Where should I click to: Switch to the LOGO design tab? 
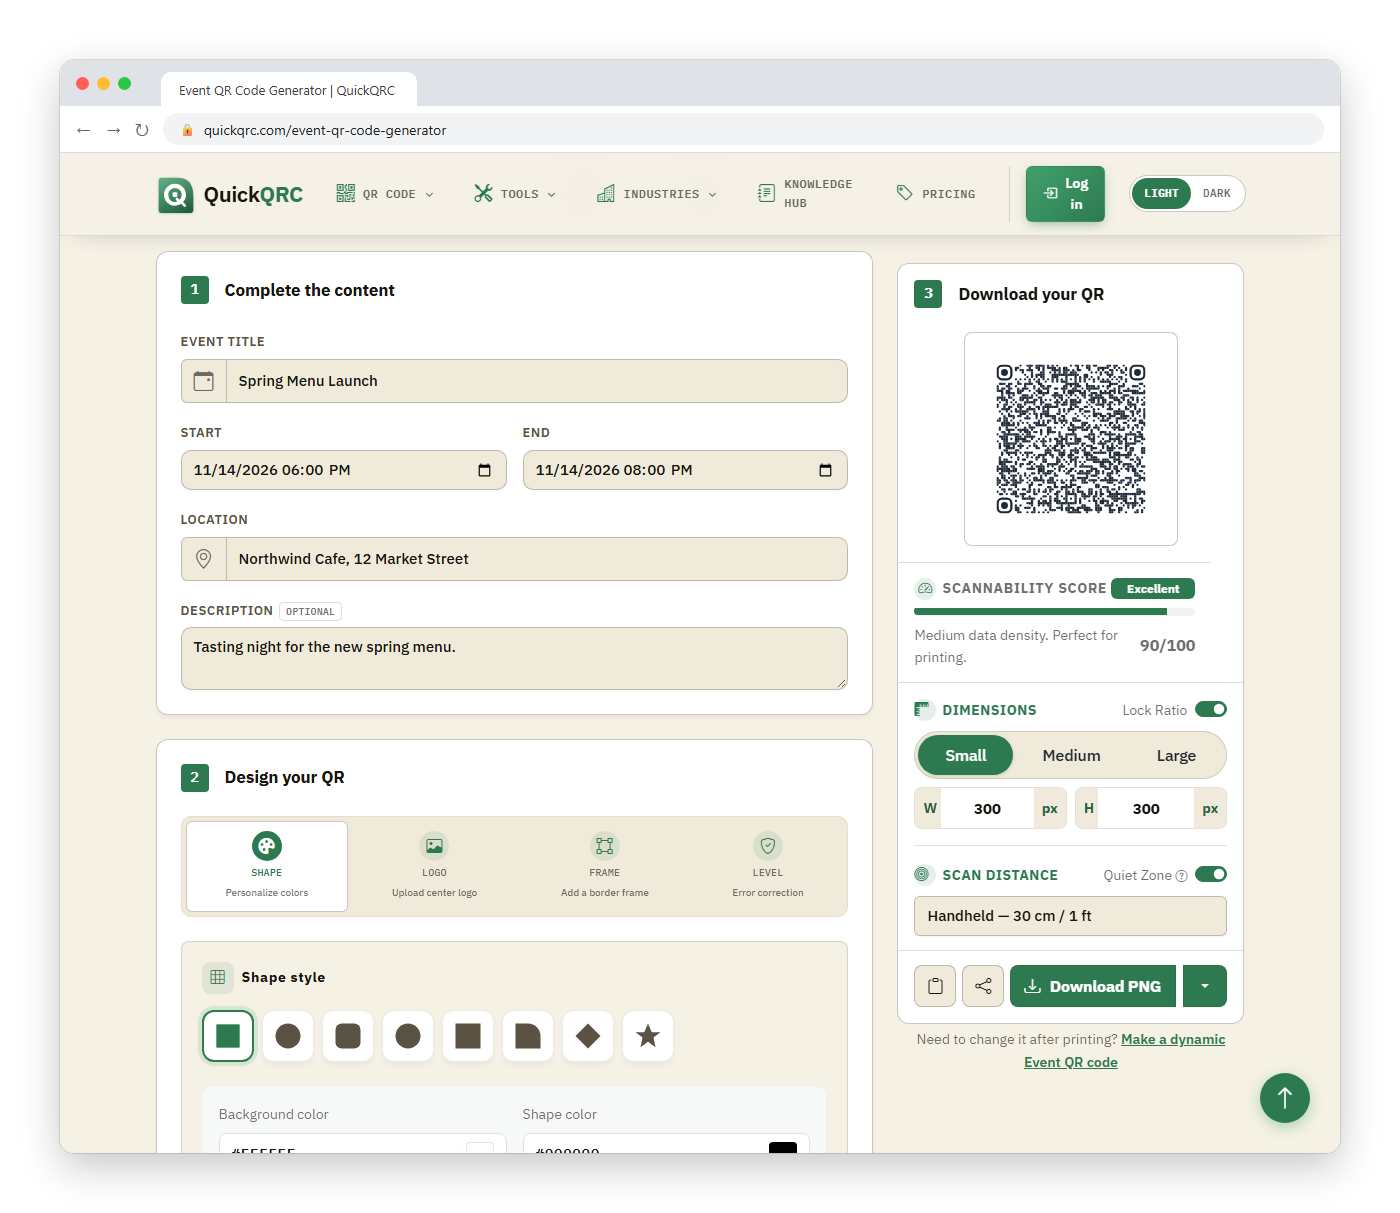tap(434, 866)
